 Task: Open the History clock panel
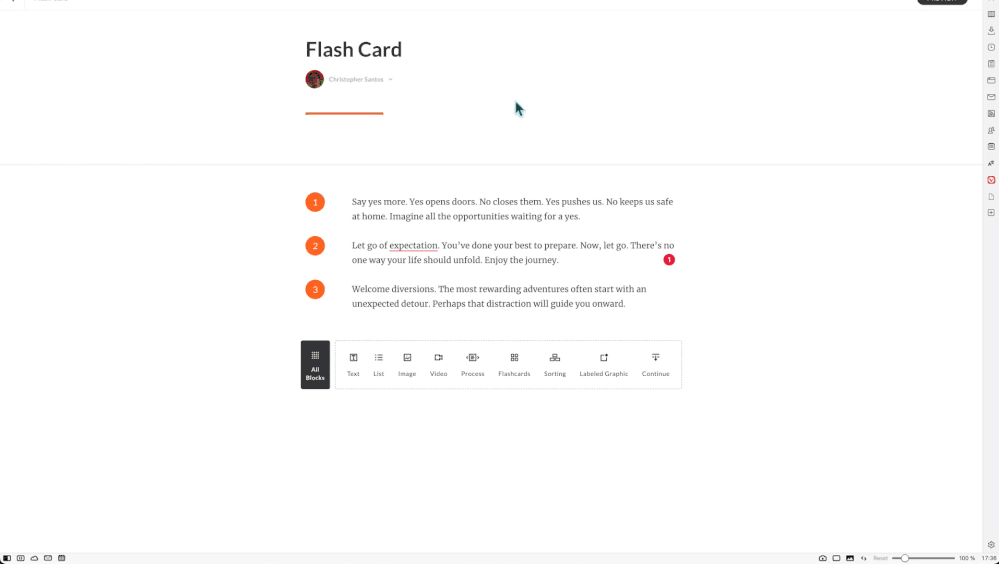point(991,47)
